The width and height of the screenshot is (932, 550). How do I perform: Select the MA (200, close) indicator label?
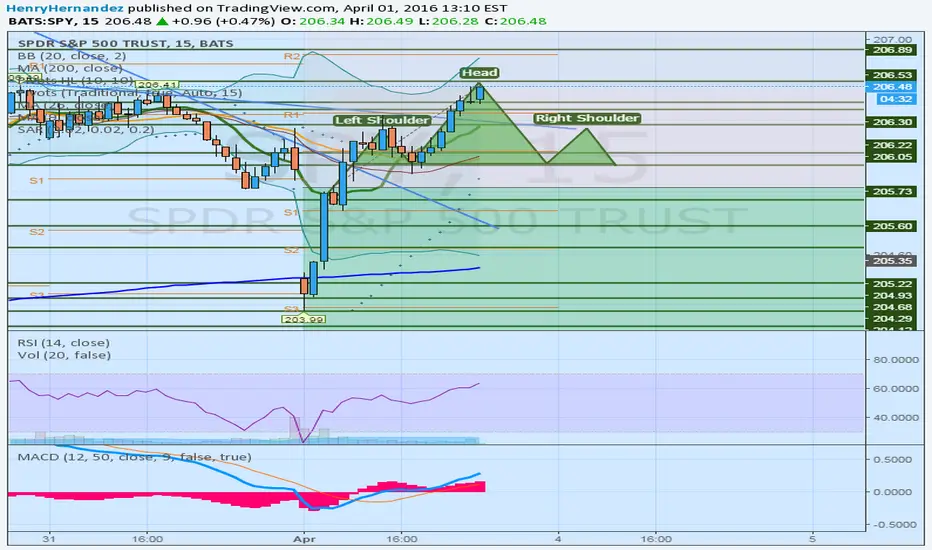coord(70,68)
